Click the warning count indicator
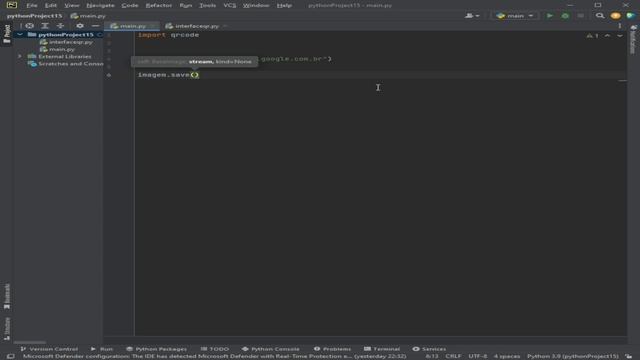Screen dimensions: 640x360 (592, 36)
